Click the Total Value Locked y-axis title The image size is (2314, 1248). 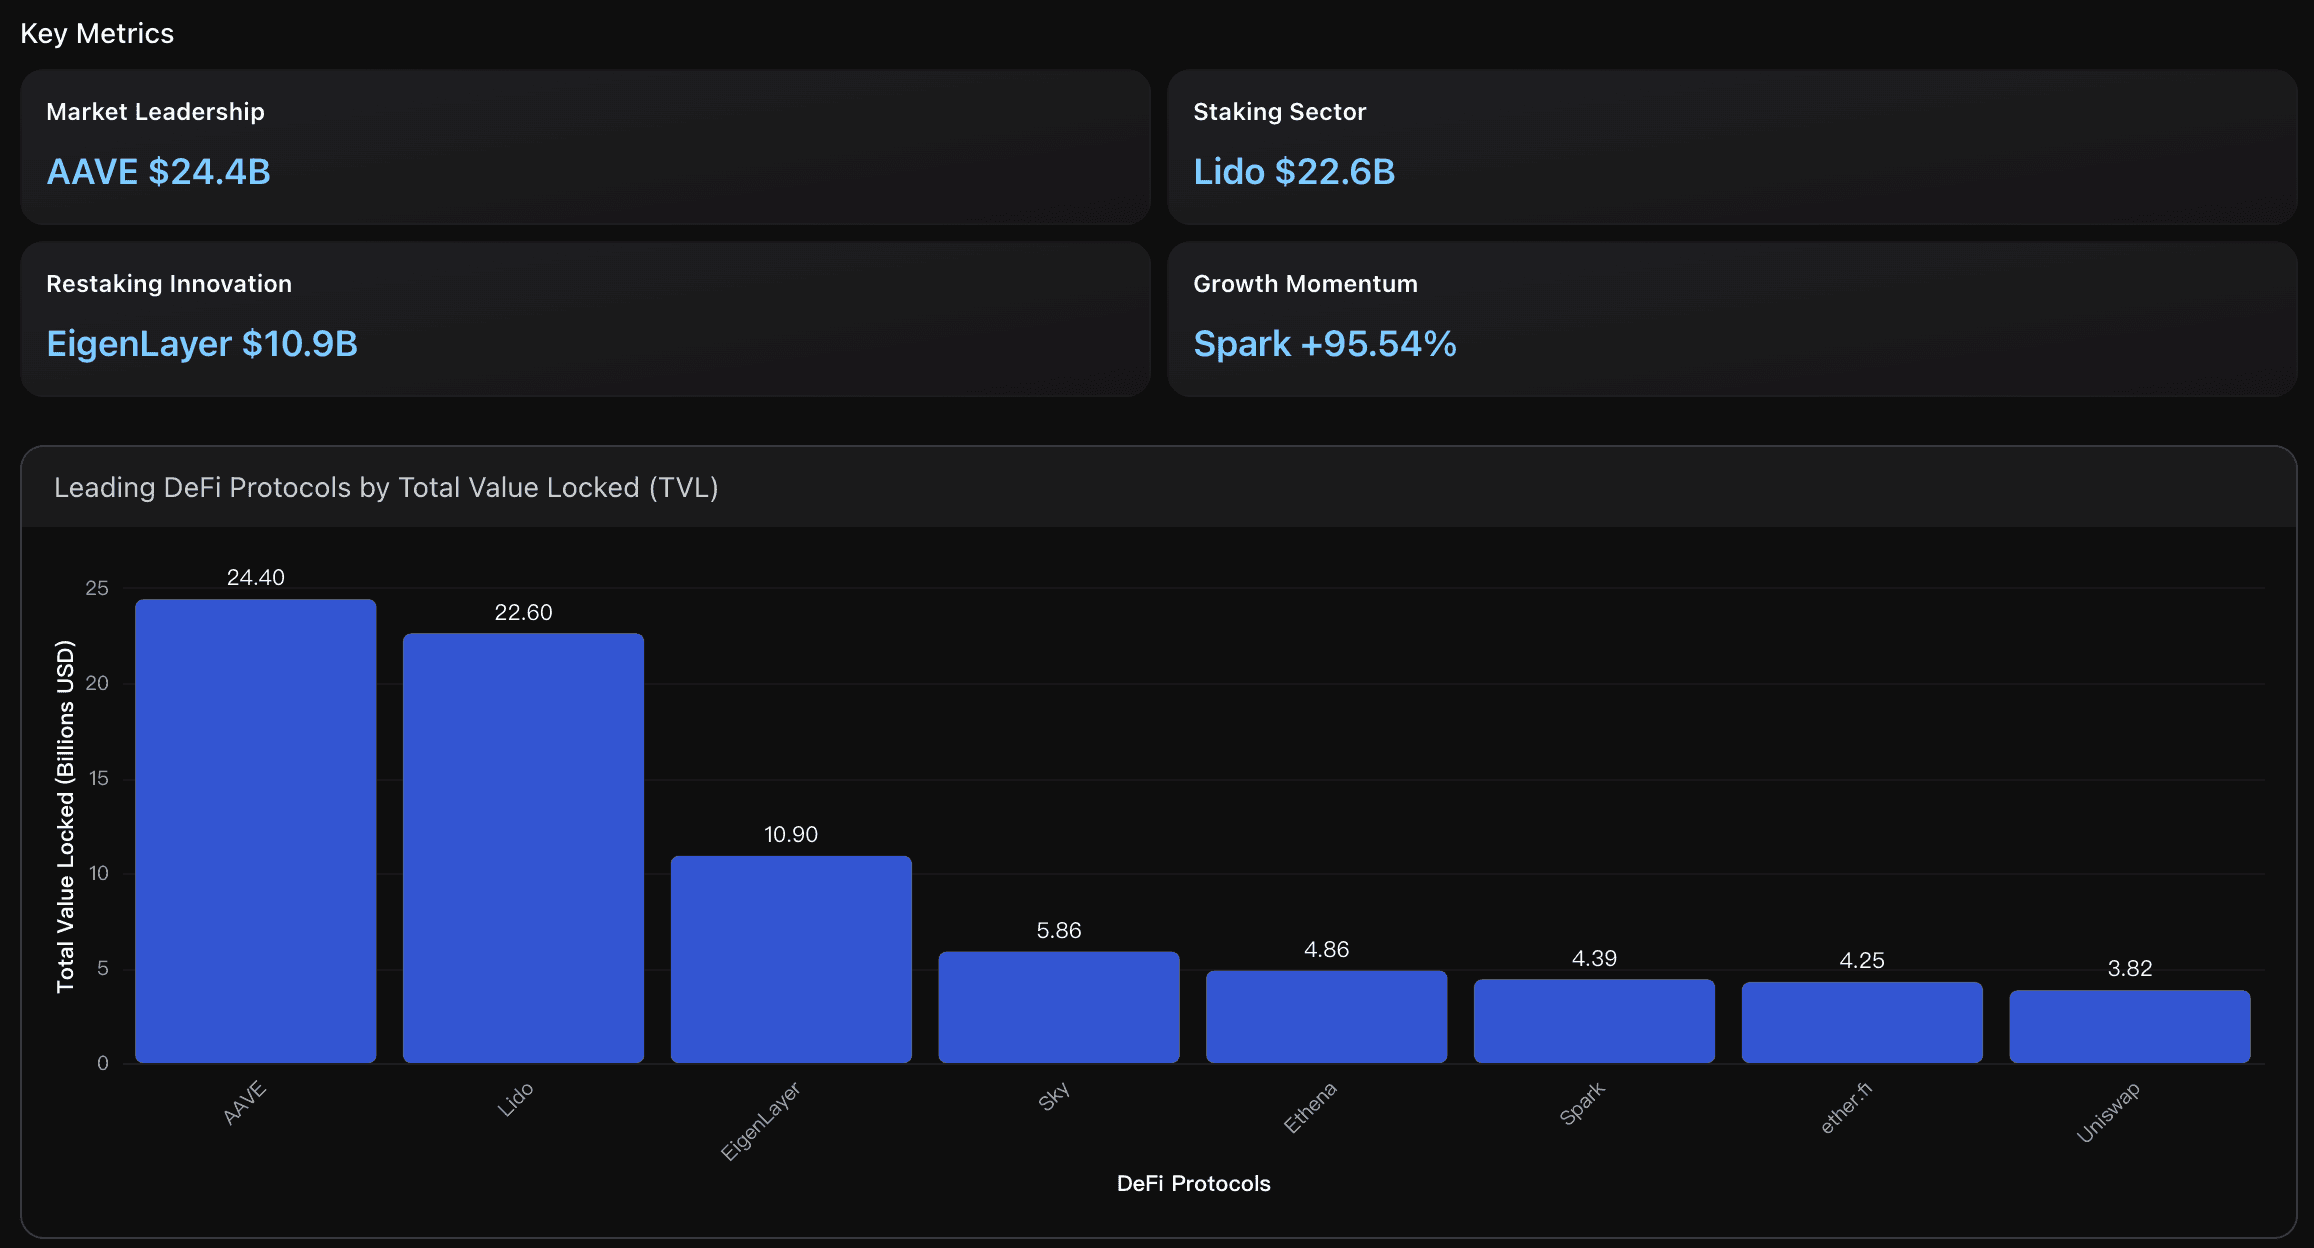point(66,817)
